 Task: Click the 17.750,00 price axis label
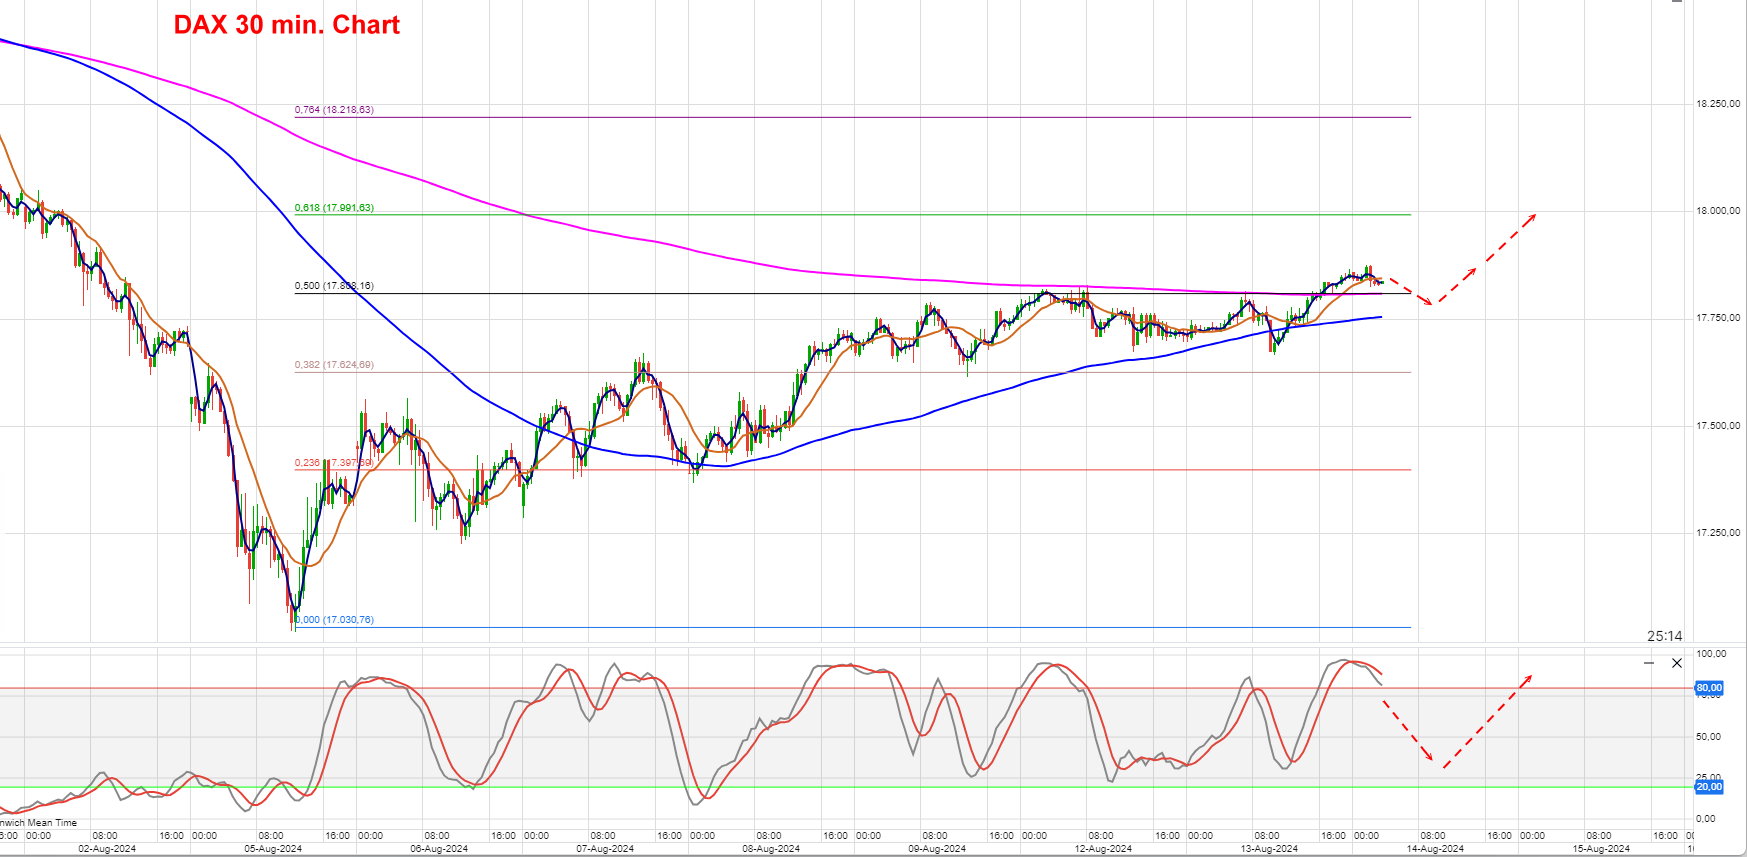(x=1718, y=318)
